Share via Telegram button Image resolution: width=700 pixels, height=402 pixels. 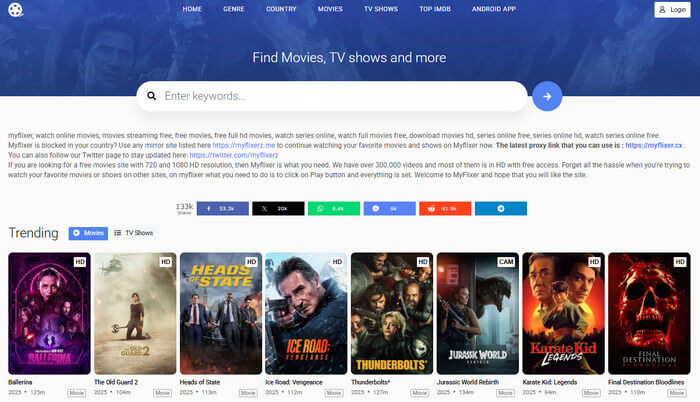(501, 209)
